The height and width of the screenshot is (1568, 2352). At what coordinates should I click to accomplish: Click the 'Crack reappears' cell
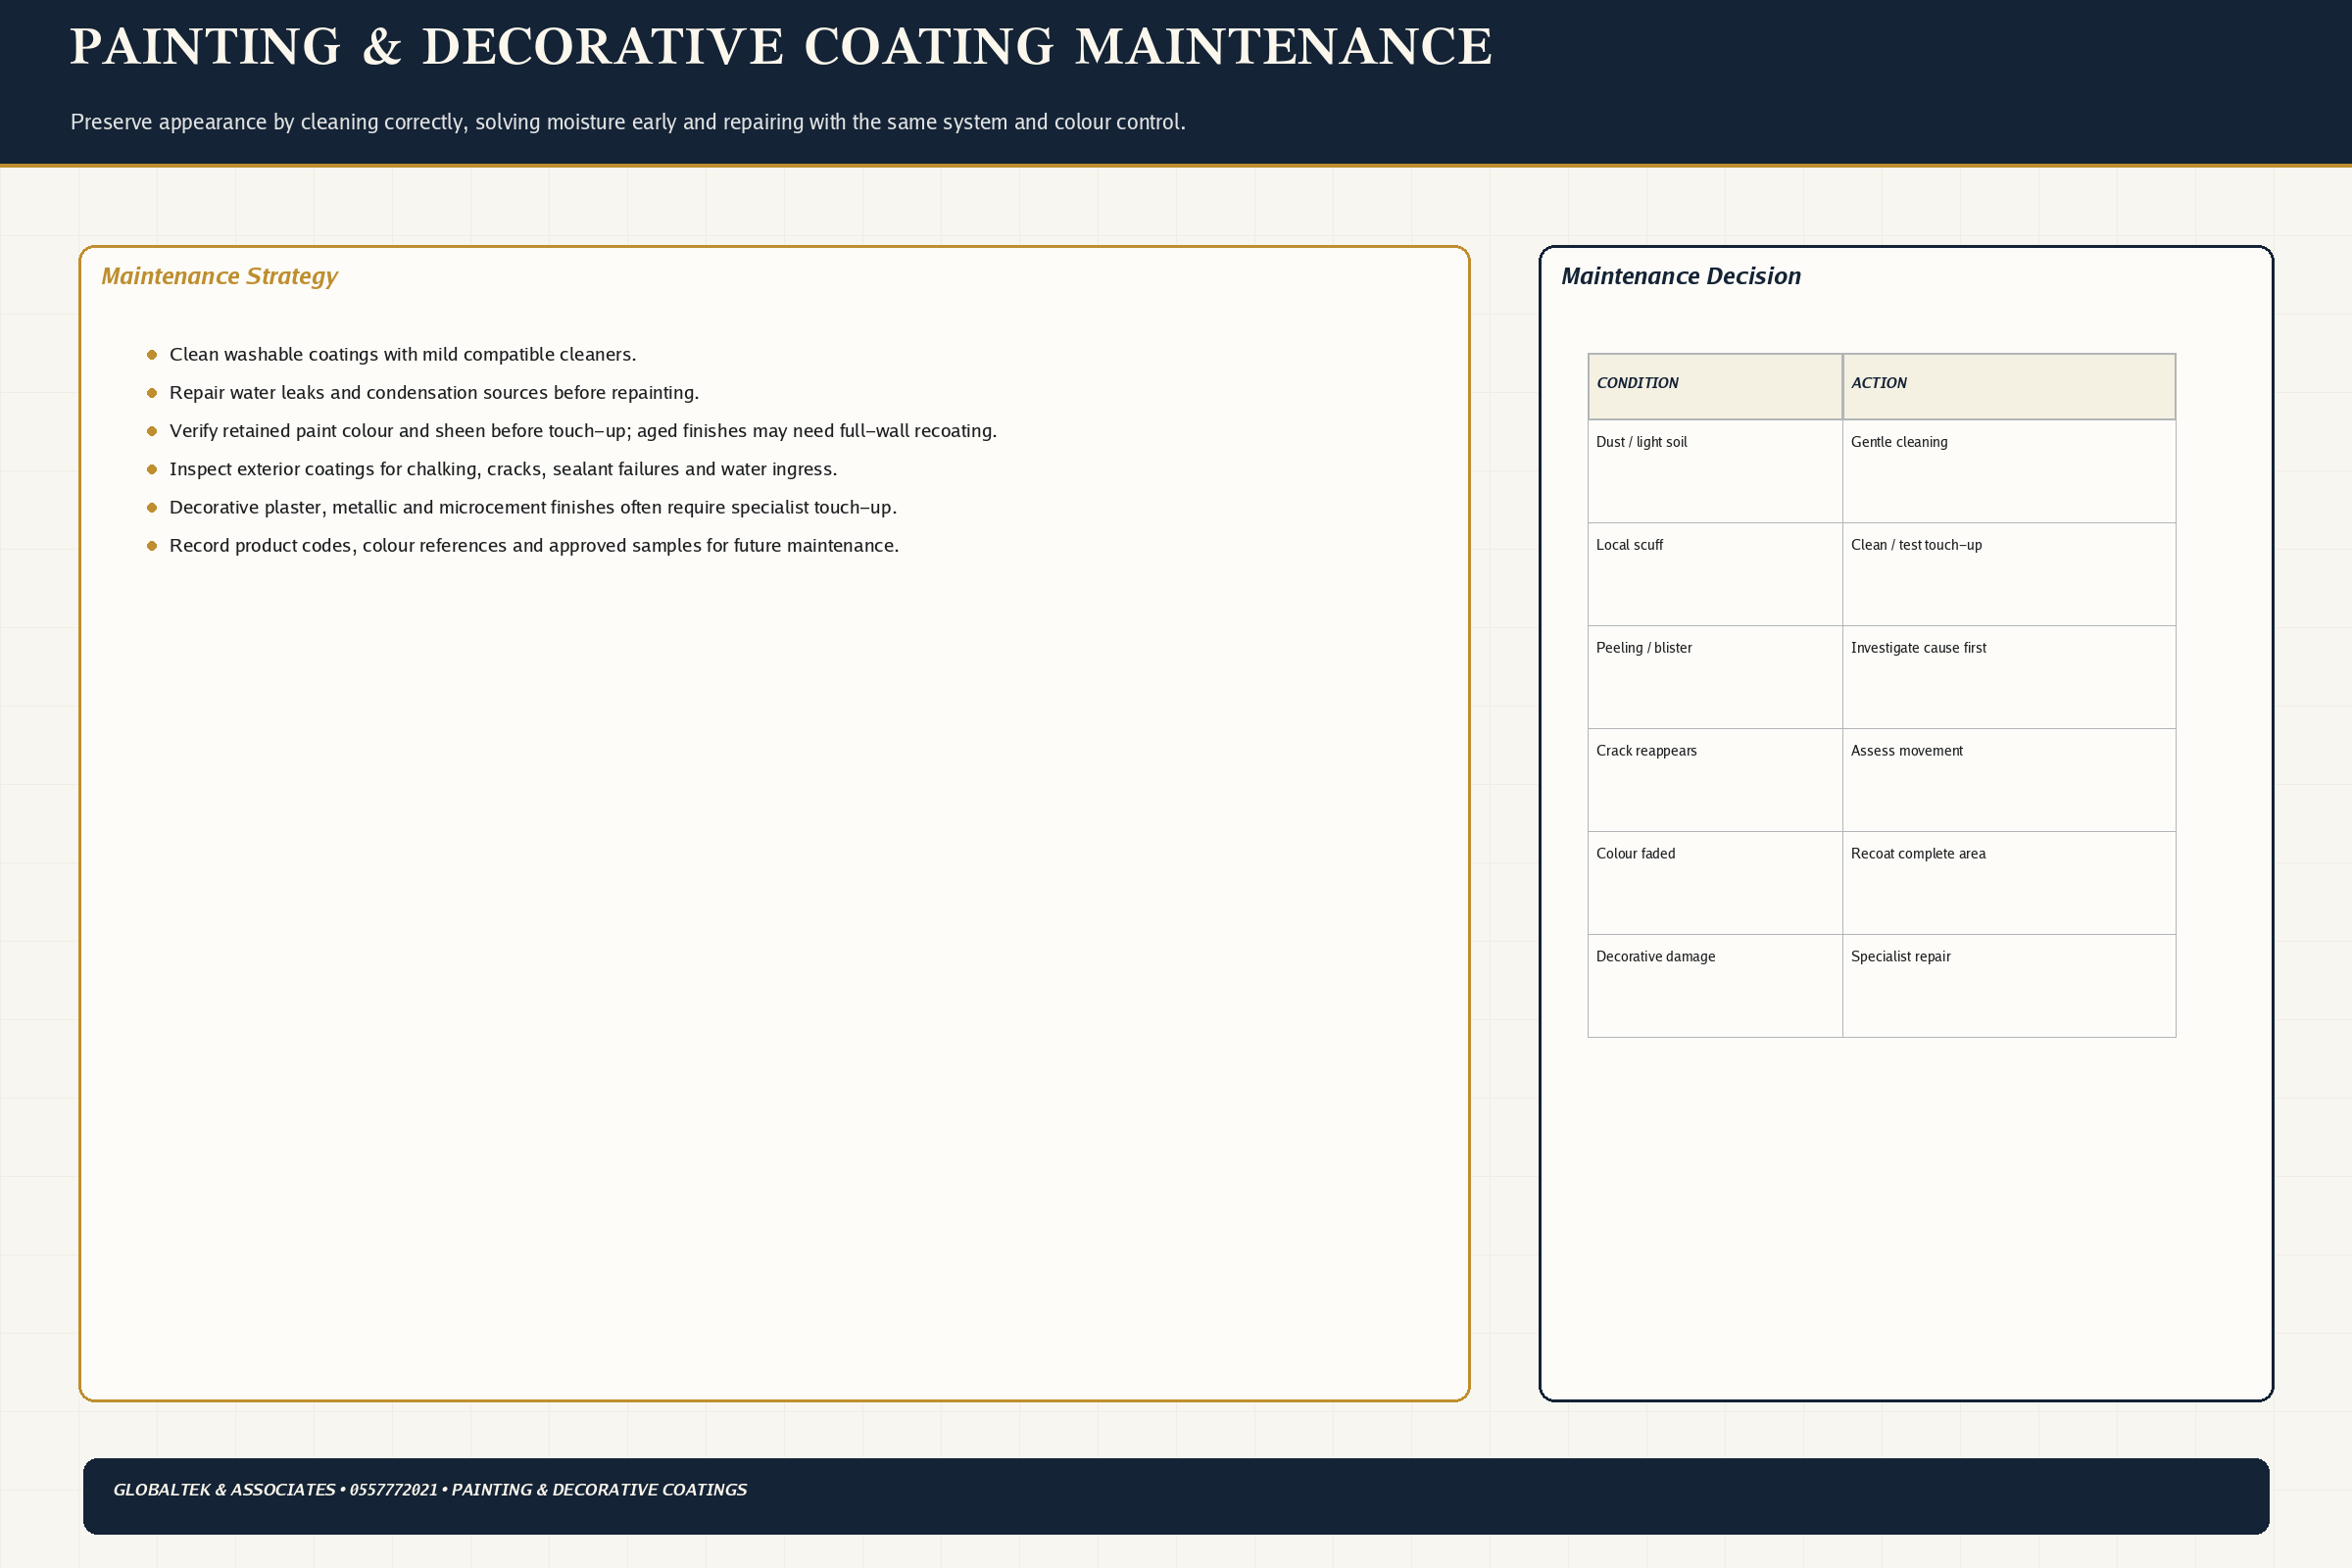coord(1715,780)
